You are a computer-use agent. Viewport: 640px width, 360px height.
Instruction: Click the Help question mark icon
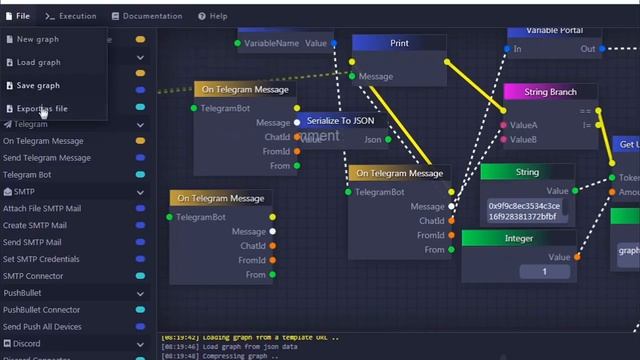(x=202, y=16)
